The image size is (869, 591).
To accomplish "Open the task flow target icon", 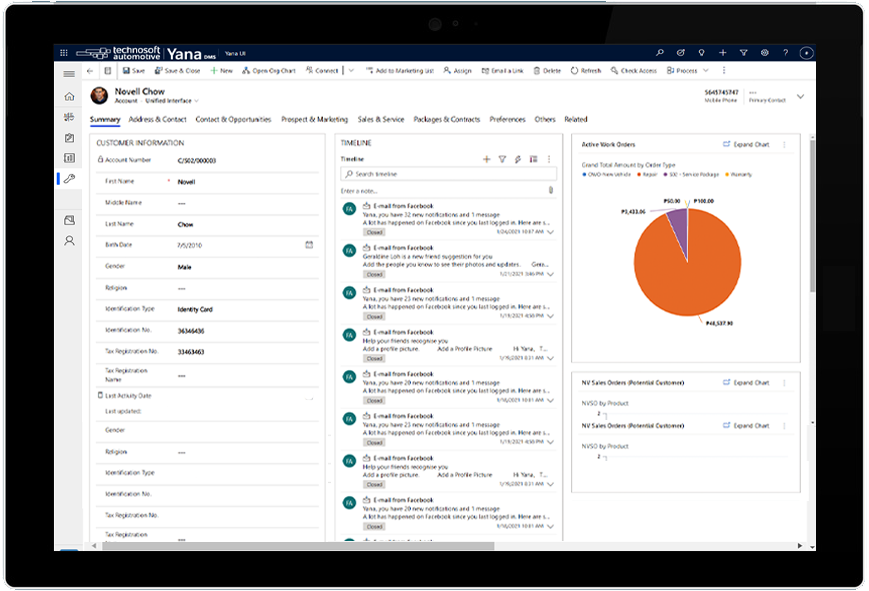I will point(681,53).
